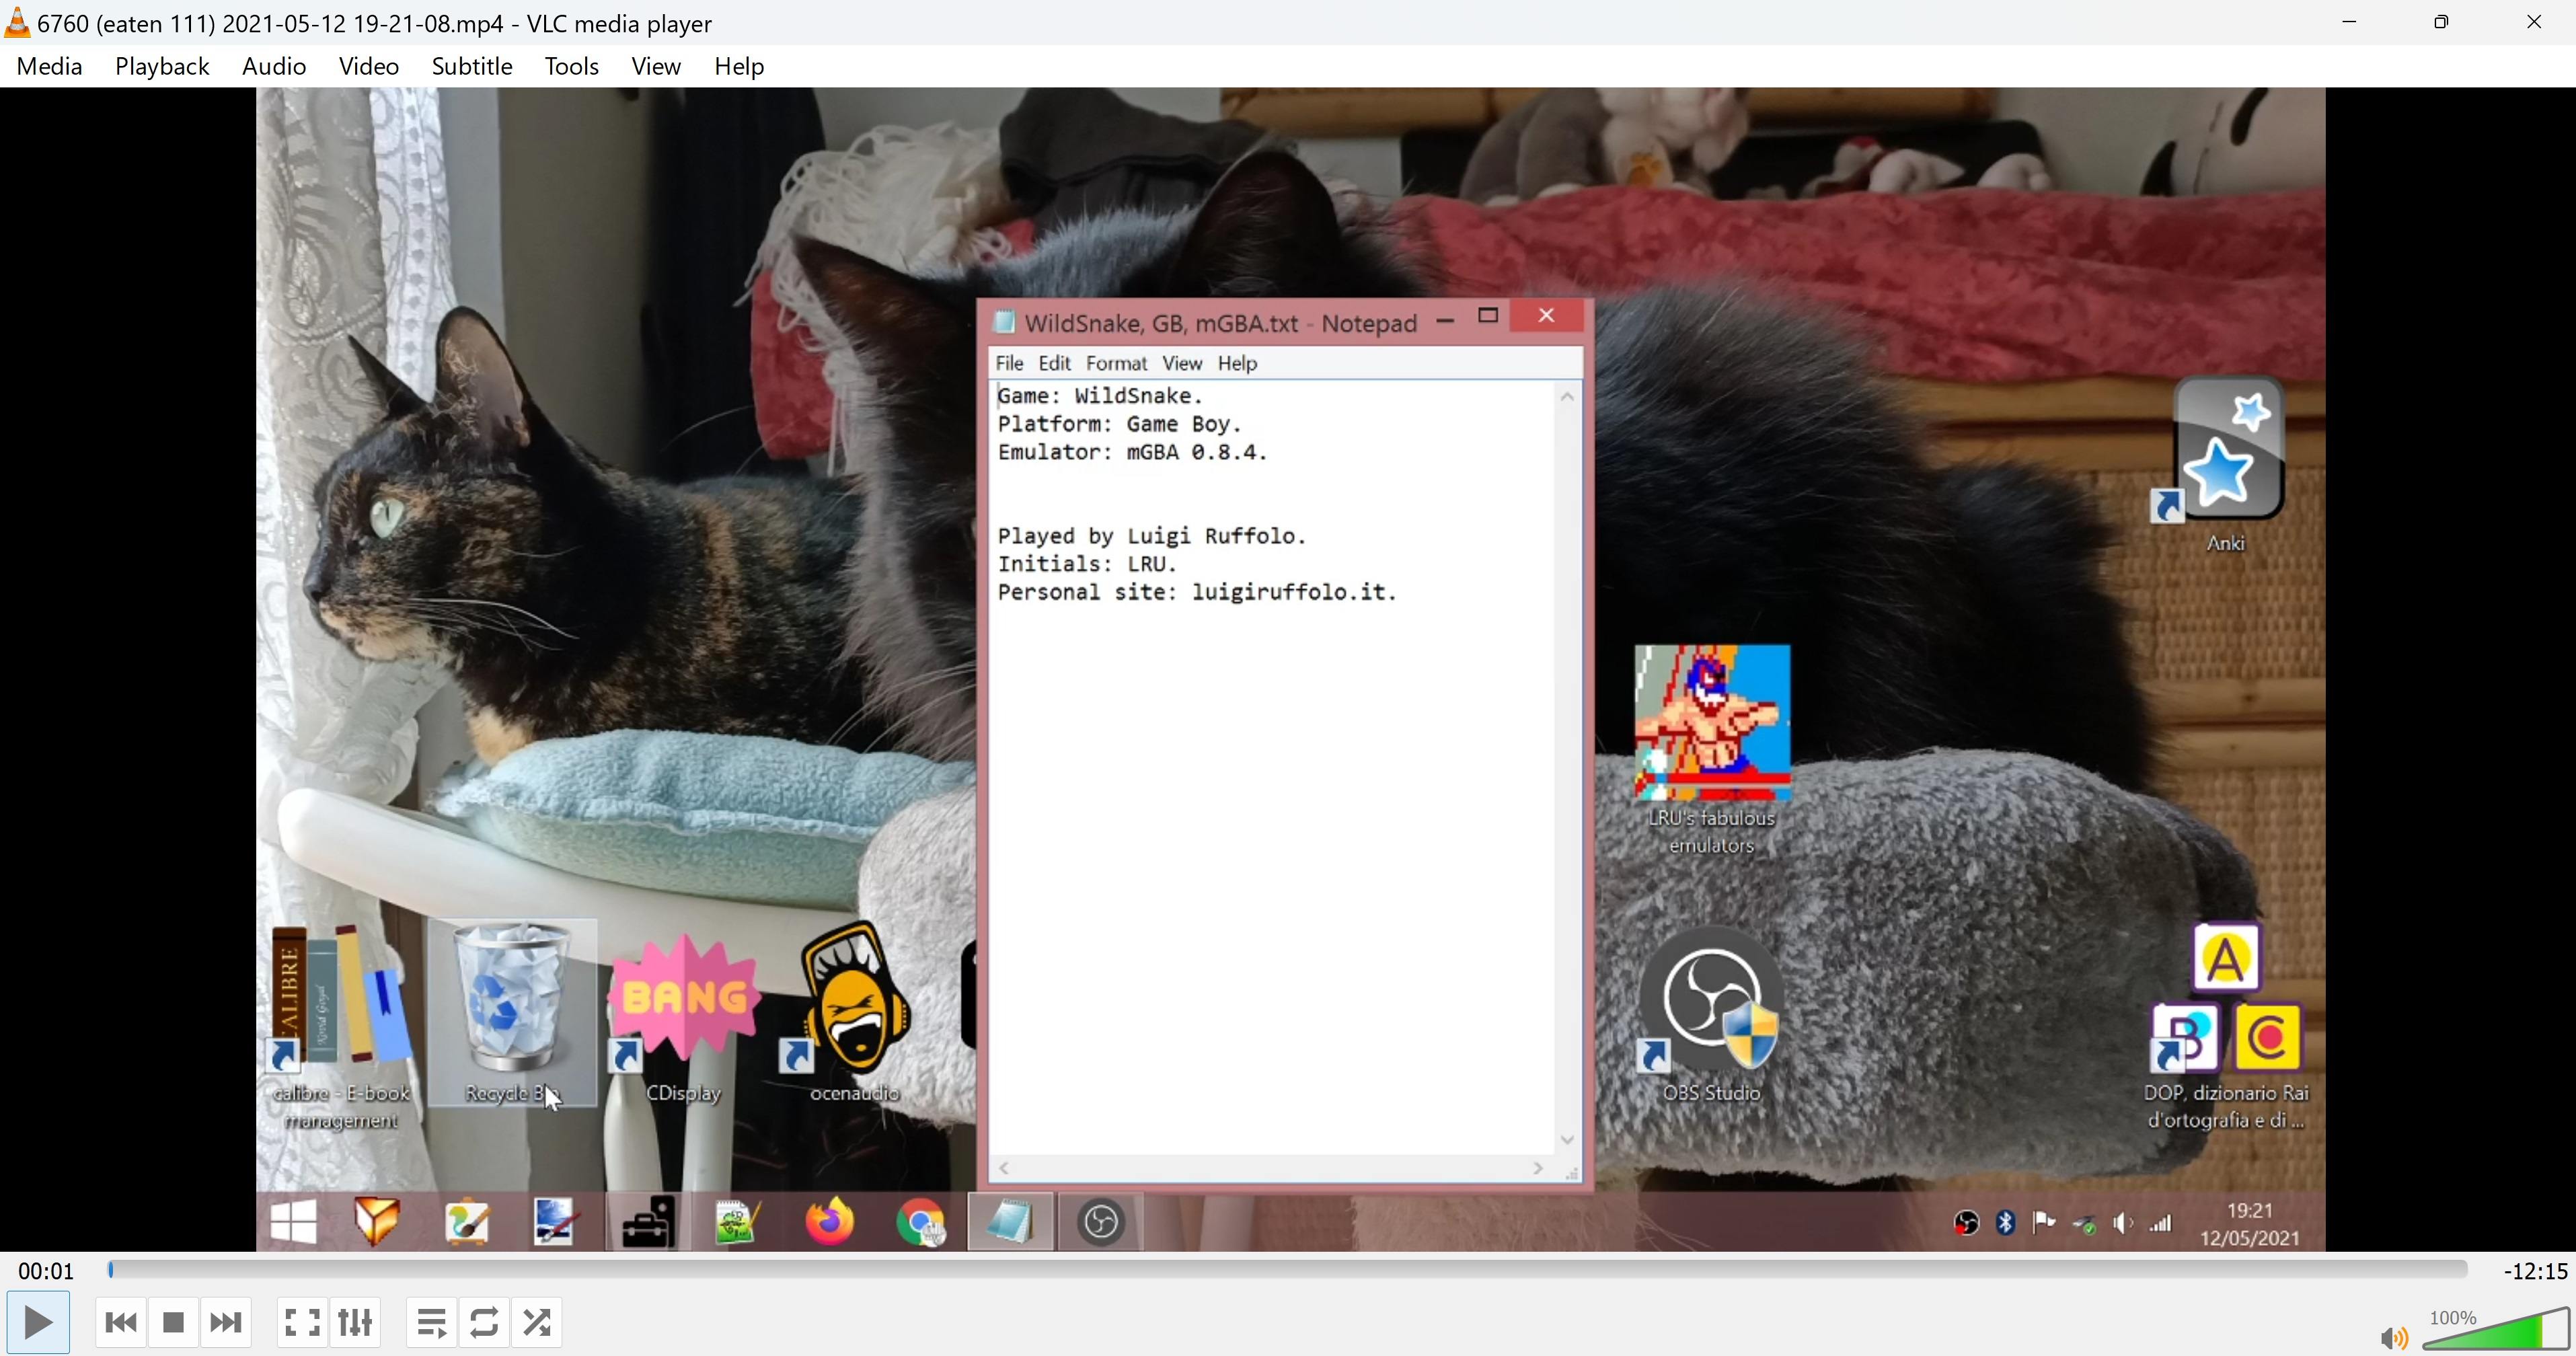Toggle loop repeat mode
The height and width of the screenshot is (1356, 2576).
[484, 1323]
